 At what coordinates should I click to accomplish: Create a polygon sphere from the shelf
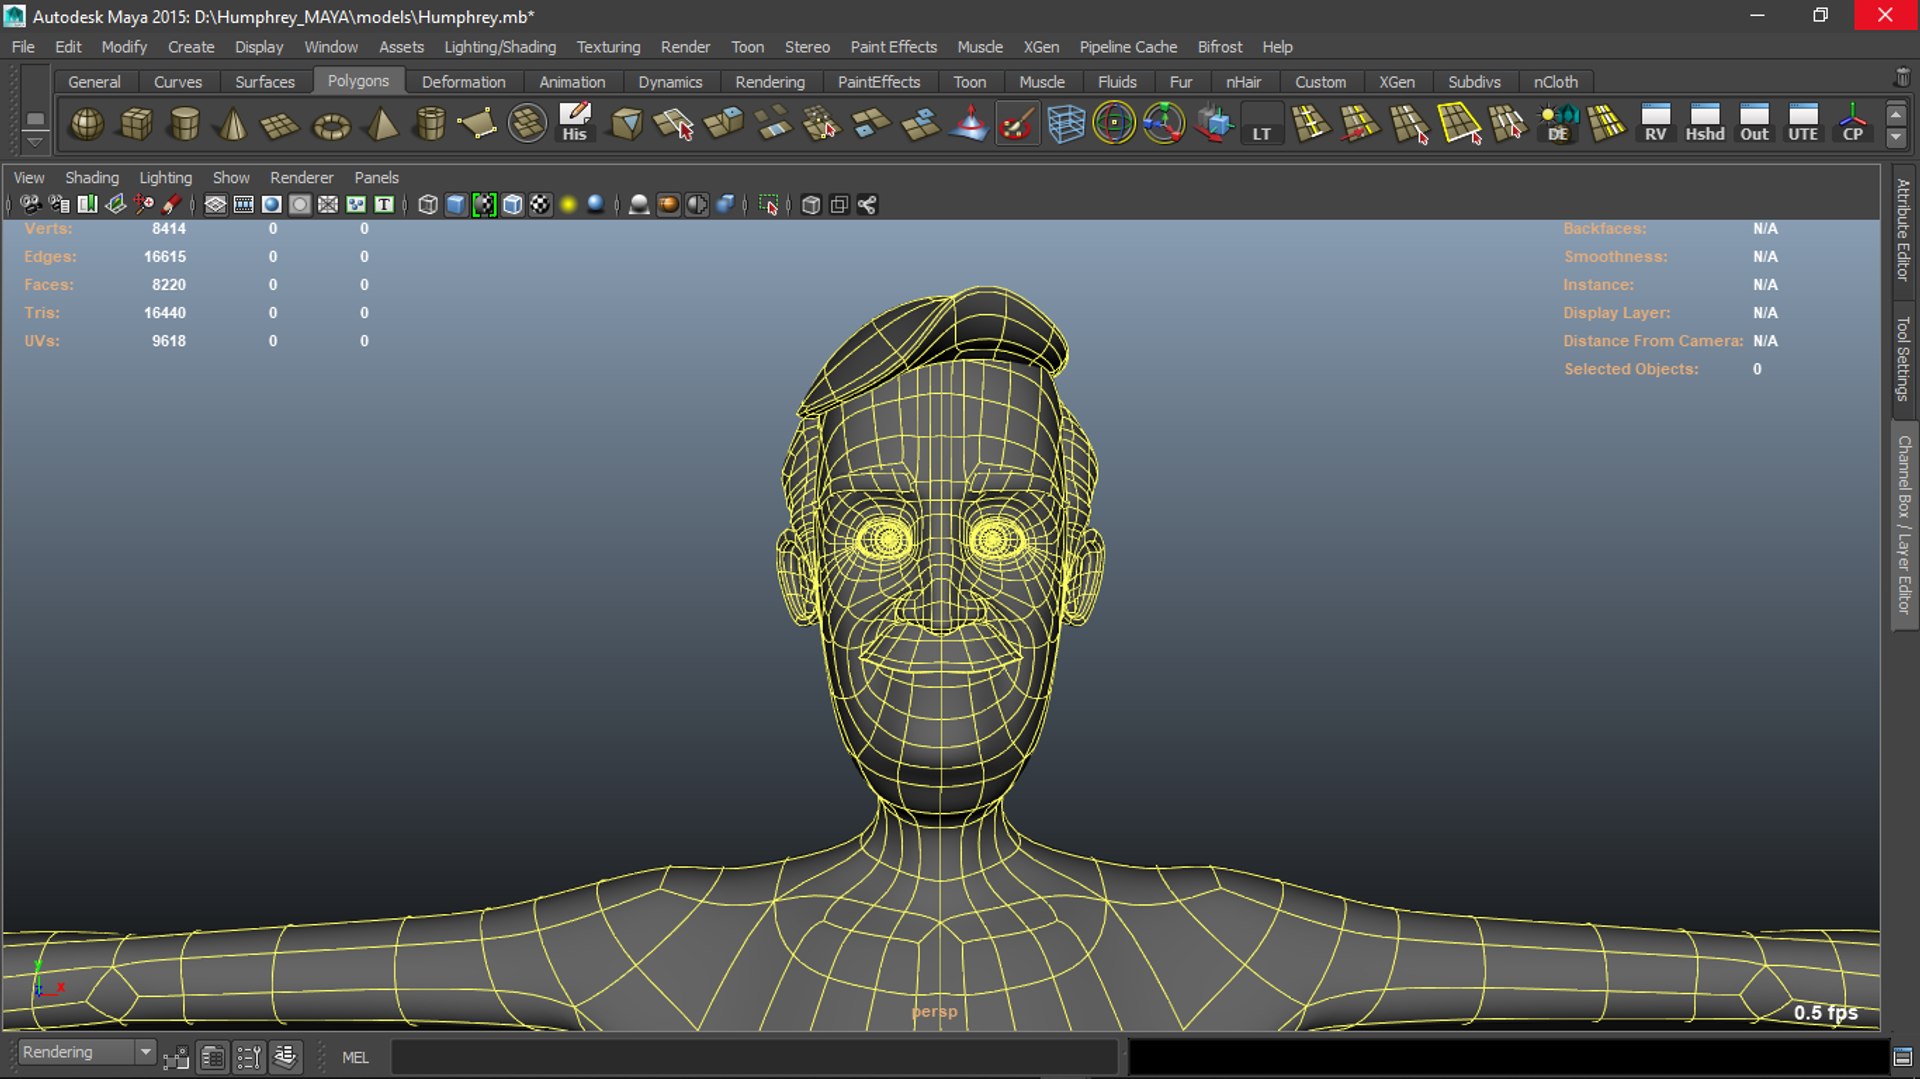(87, 124)
